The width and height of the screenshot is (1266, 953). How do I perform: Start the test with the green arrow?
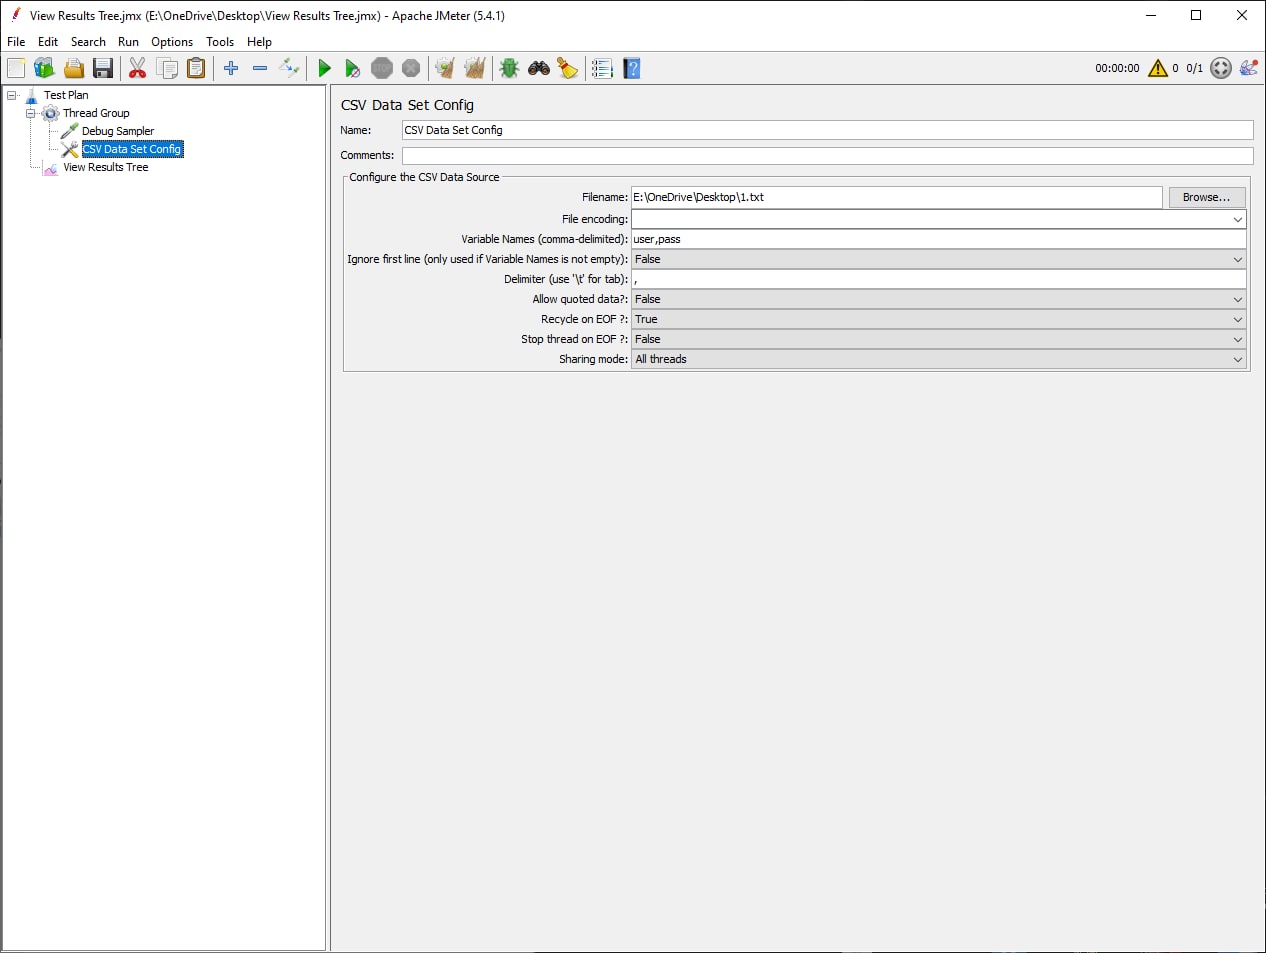[x=324, y=68]
